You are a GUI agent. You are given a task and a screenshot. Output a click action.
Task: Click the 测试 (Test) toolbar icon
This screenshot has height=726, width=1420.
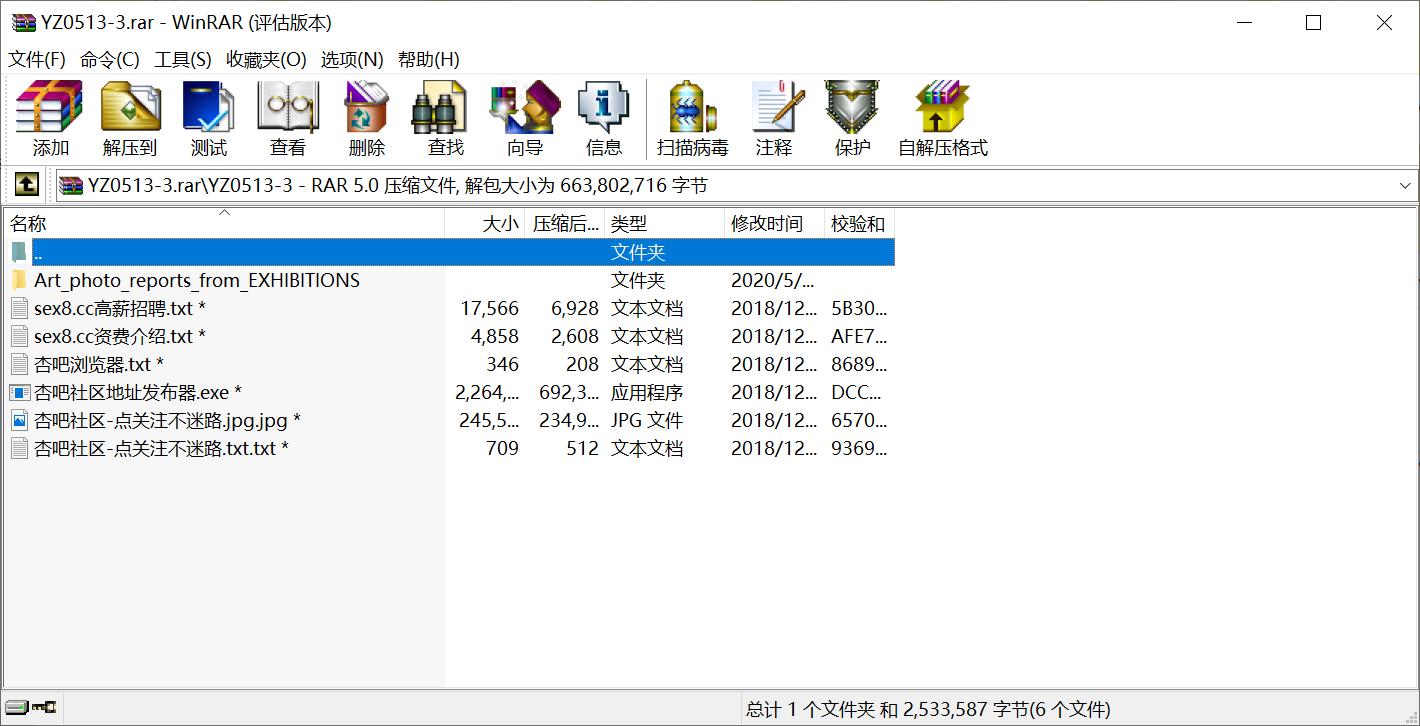208,107
